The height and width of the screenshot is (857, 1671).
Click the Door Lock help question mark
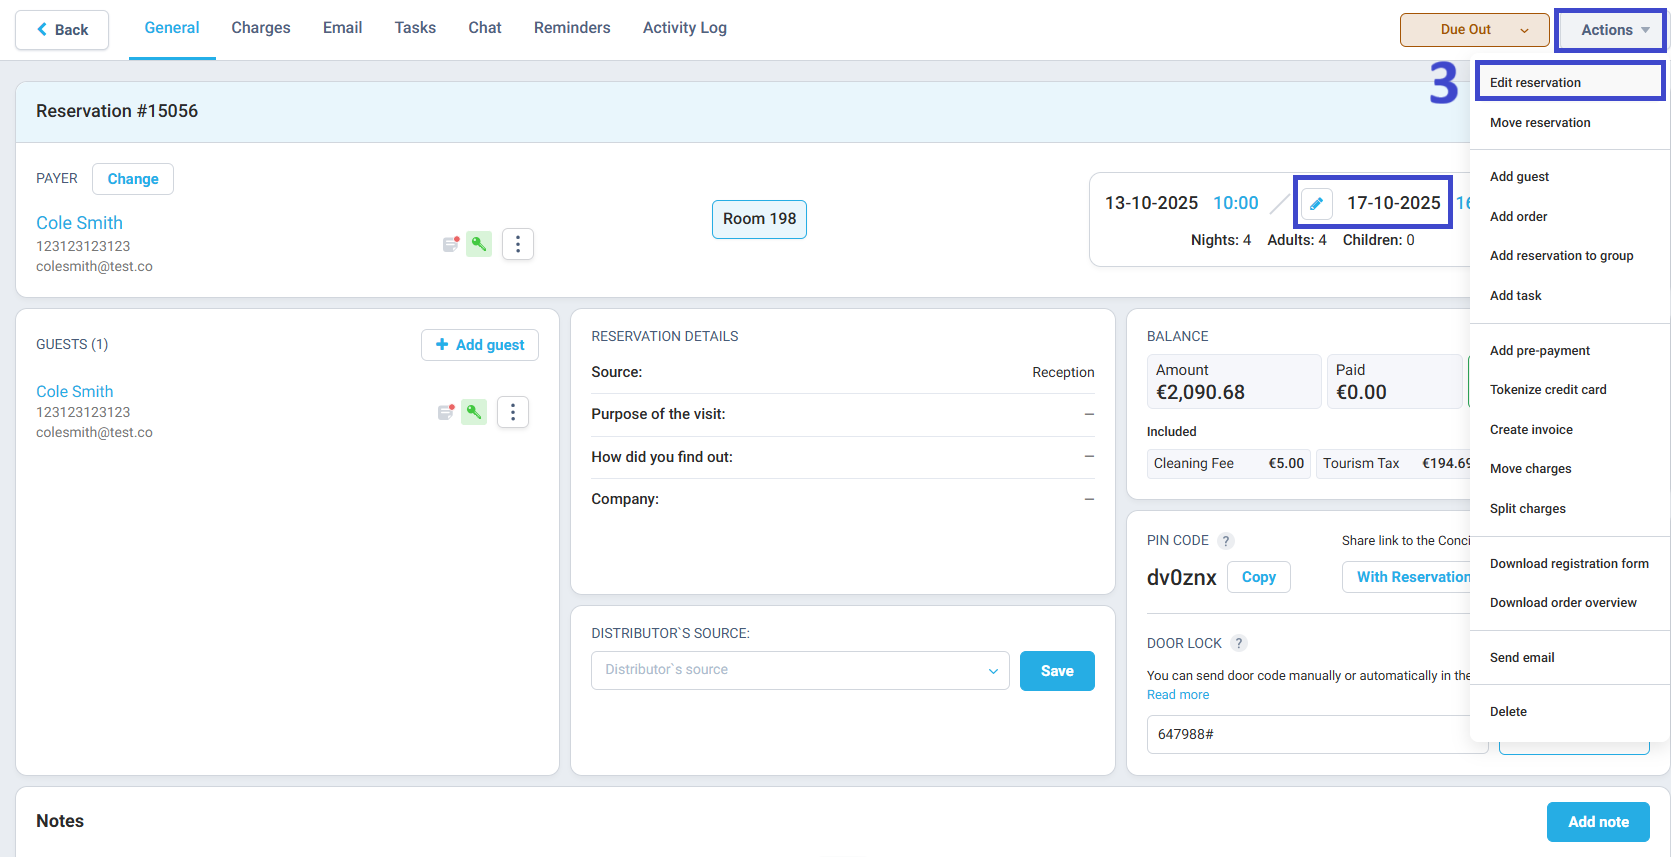(x=1239, y=644)
